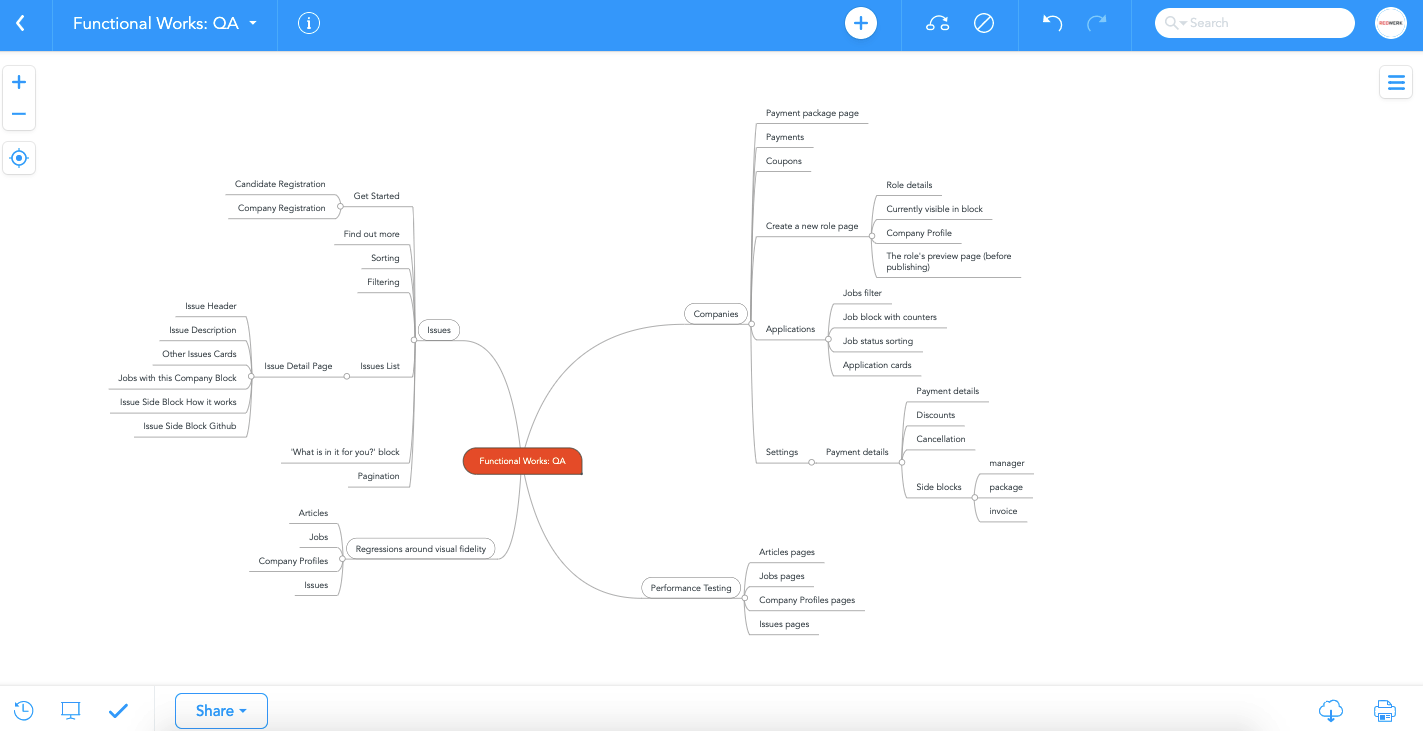This screenshot has height=731, width=1423.
Task: Select the central Functional Works: QA node
Action: (522, 461)
